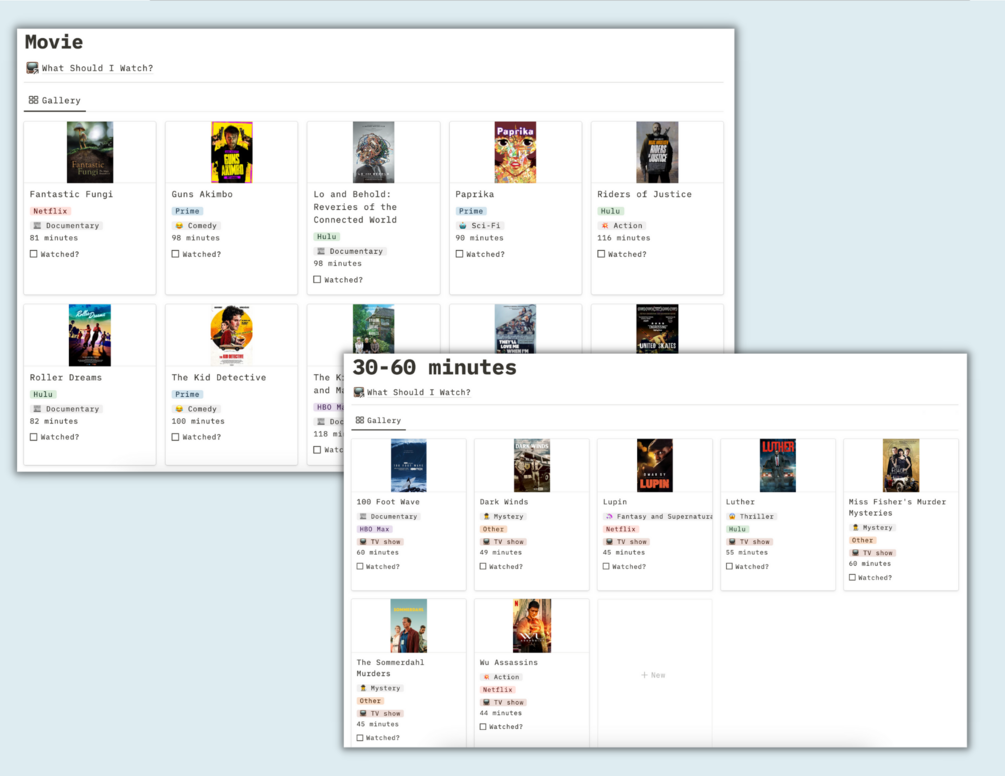
Task: Add a new card with the New button
Action: [x=654, y=675]
